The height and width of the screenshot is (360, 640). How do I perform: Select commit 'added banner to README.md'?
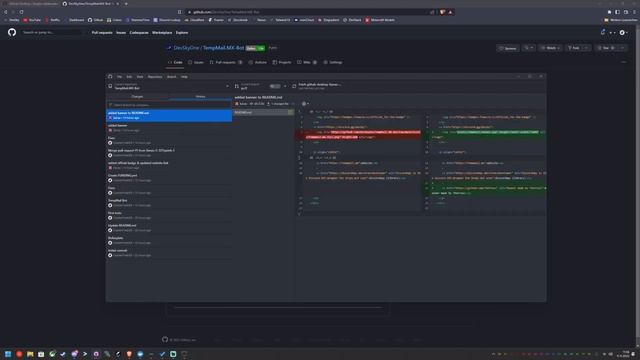(x=169, y=115)
